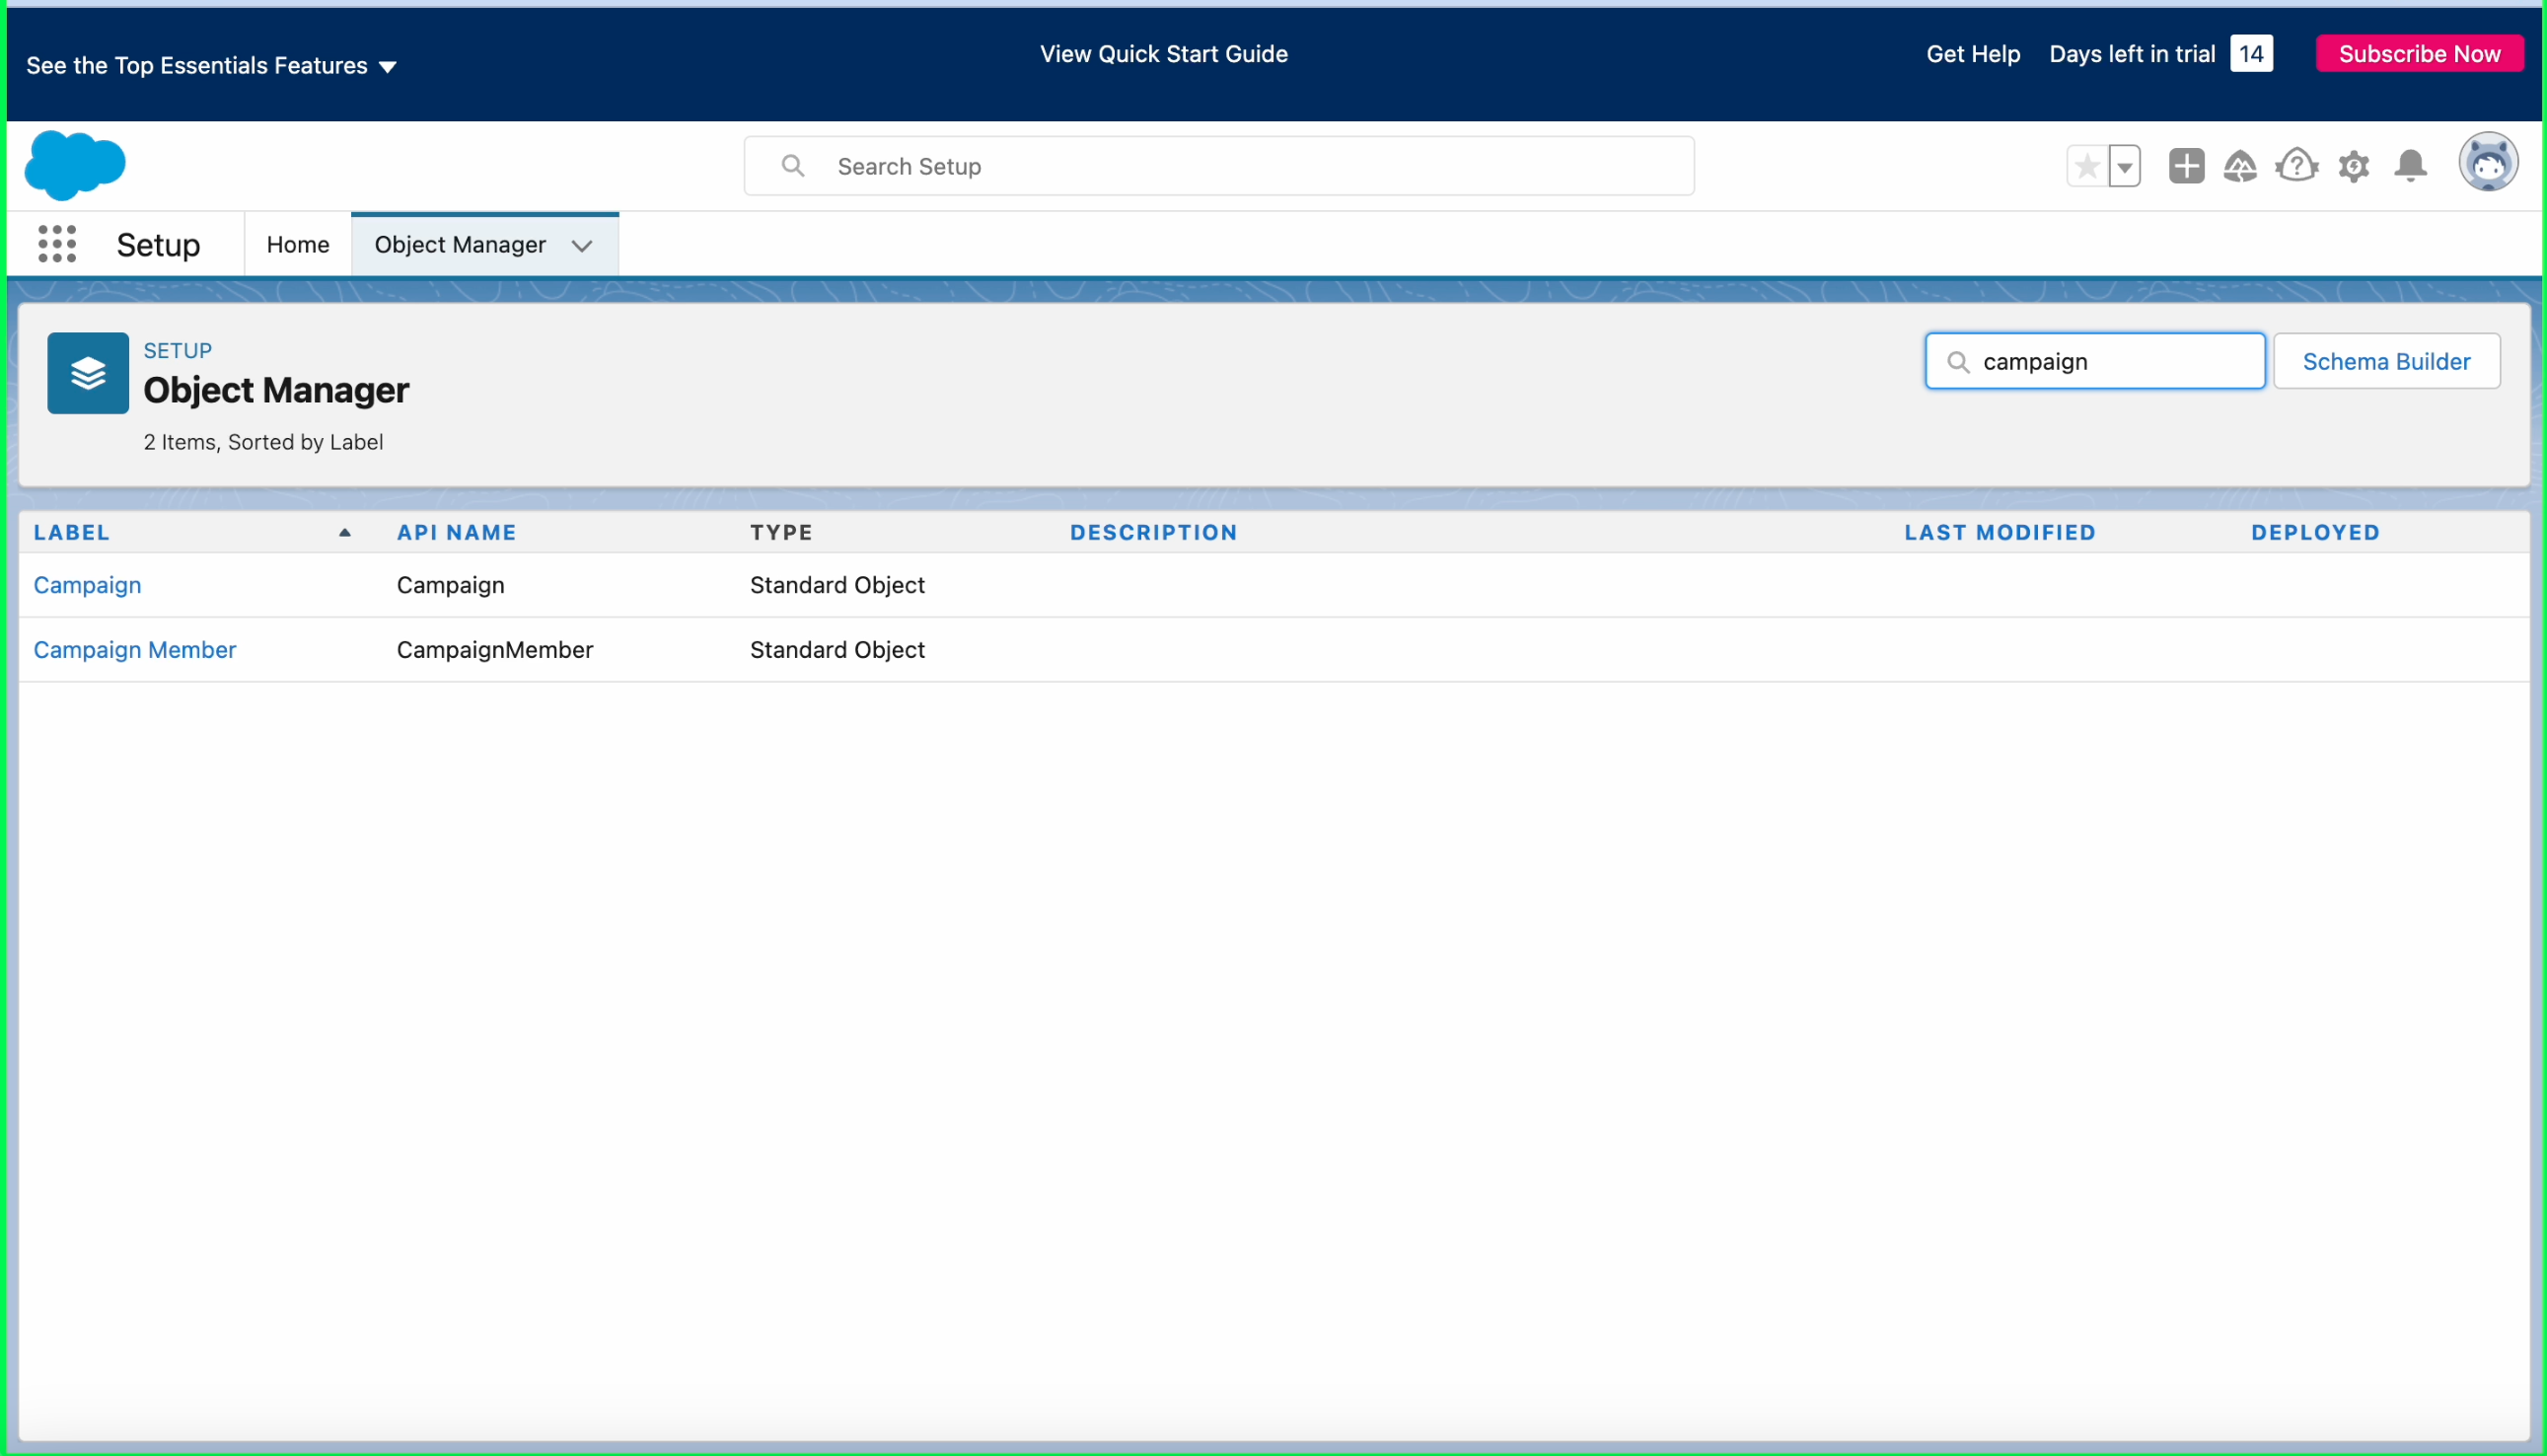Open the Campaign Member object link

pyautogui.click(x=135, y=650)
